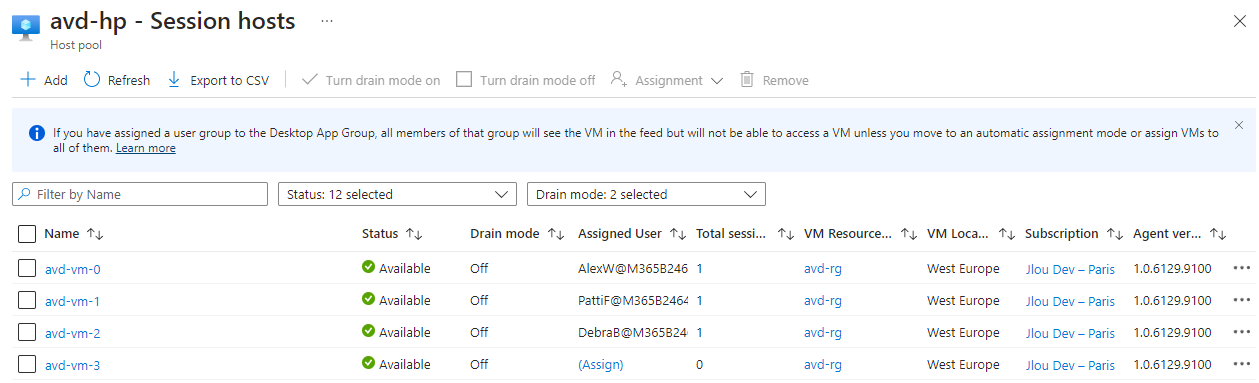Open the Assignment dropdown menu
1259x383 pixels.
667,80
